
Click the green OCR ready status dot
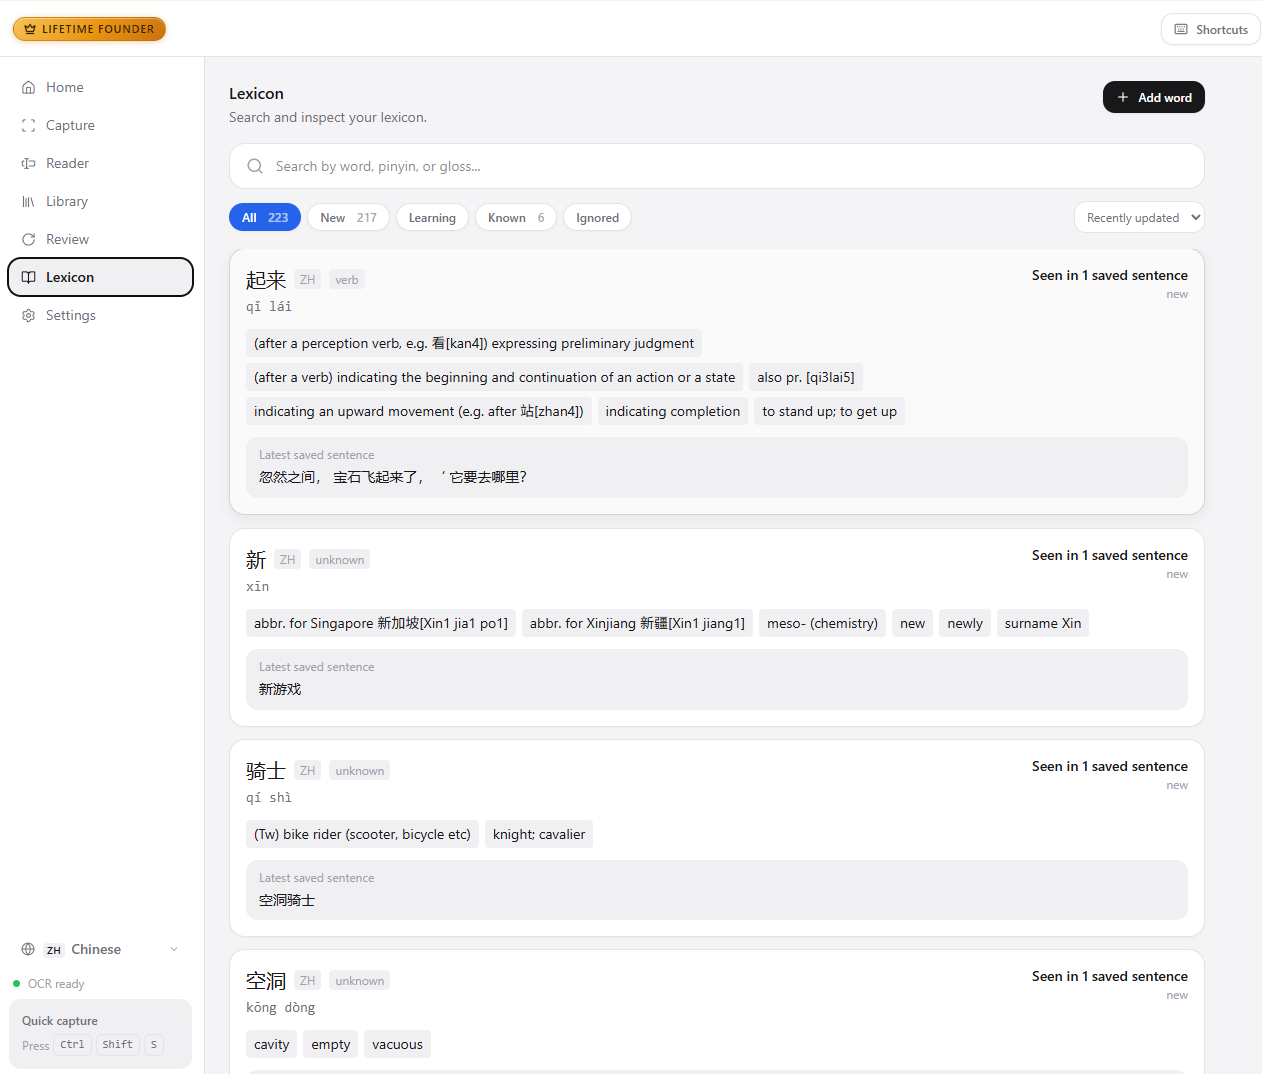click(16, 983)
